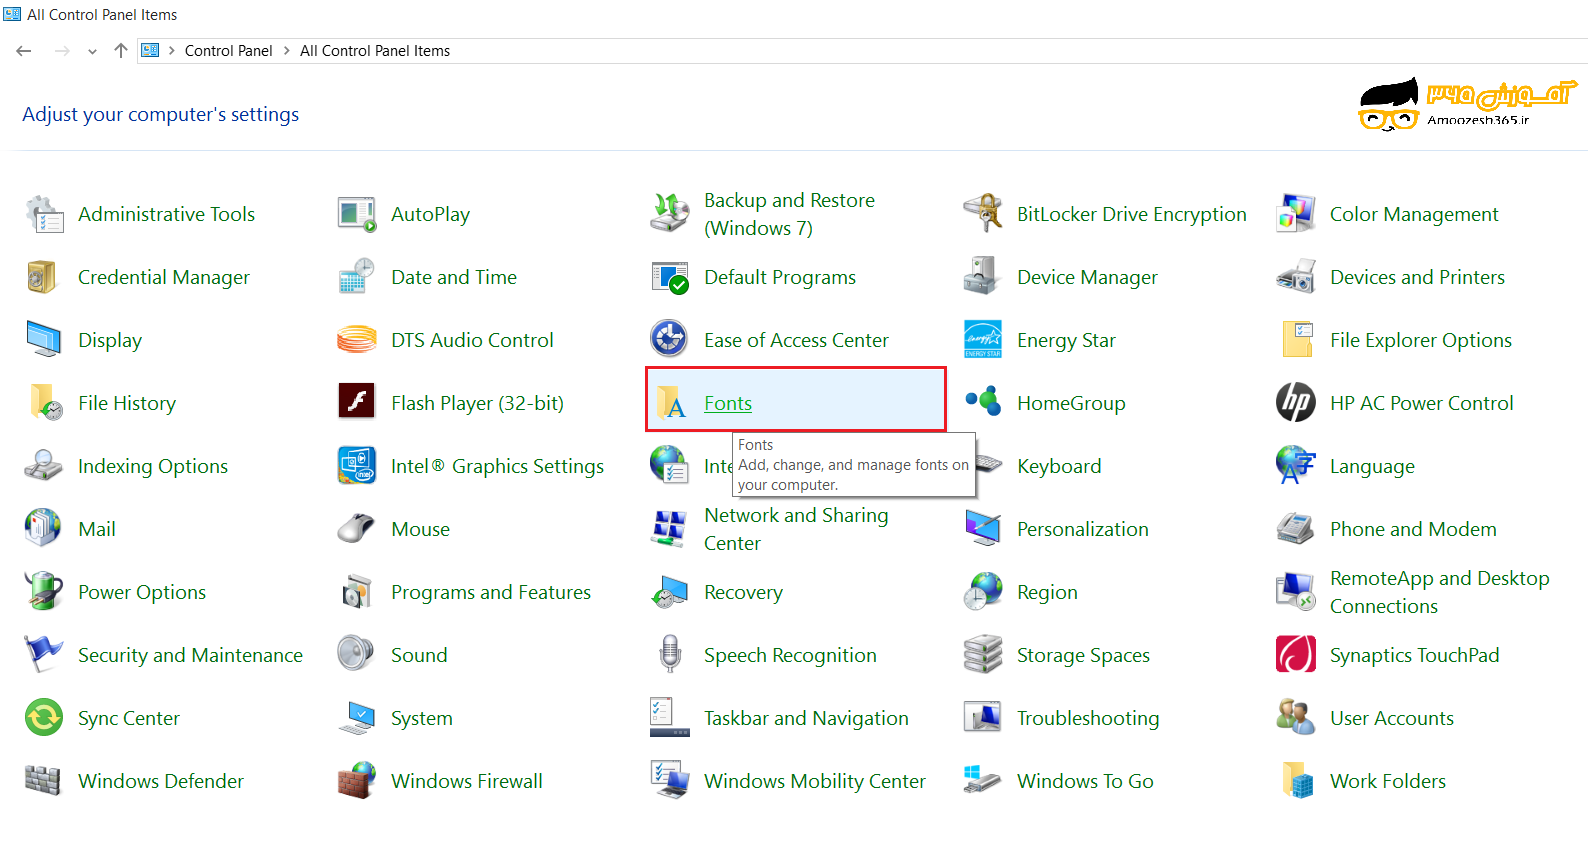Open File Explorer Options icon

[1296, 340]
